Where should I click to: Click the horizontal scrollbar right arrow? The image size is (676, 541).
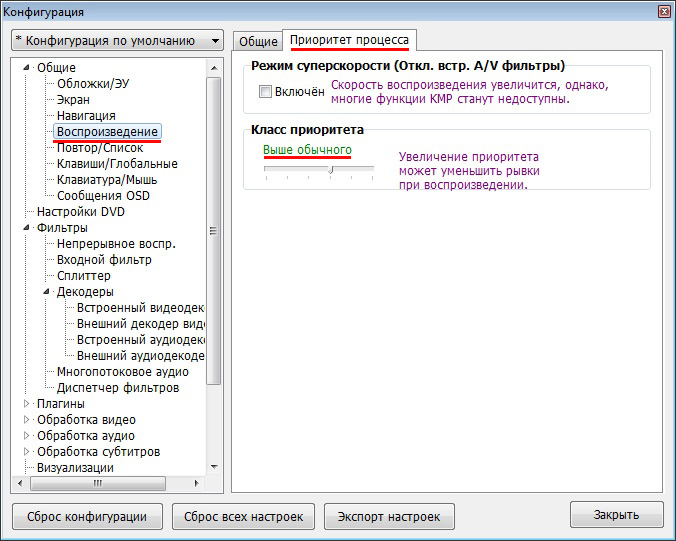point(197,483)
